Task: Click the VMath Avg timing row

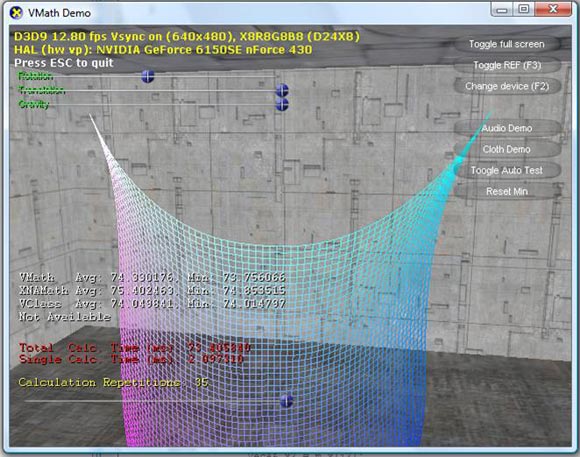Action: tap(152, 278)
